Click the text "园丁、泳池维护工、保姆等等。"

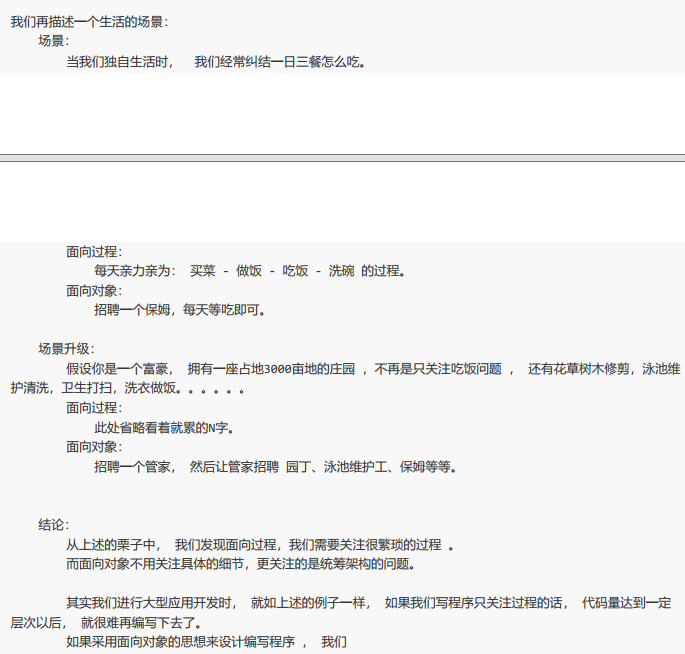tap(371, 467)
